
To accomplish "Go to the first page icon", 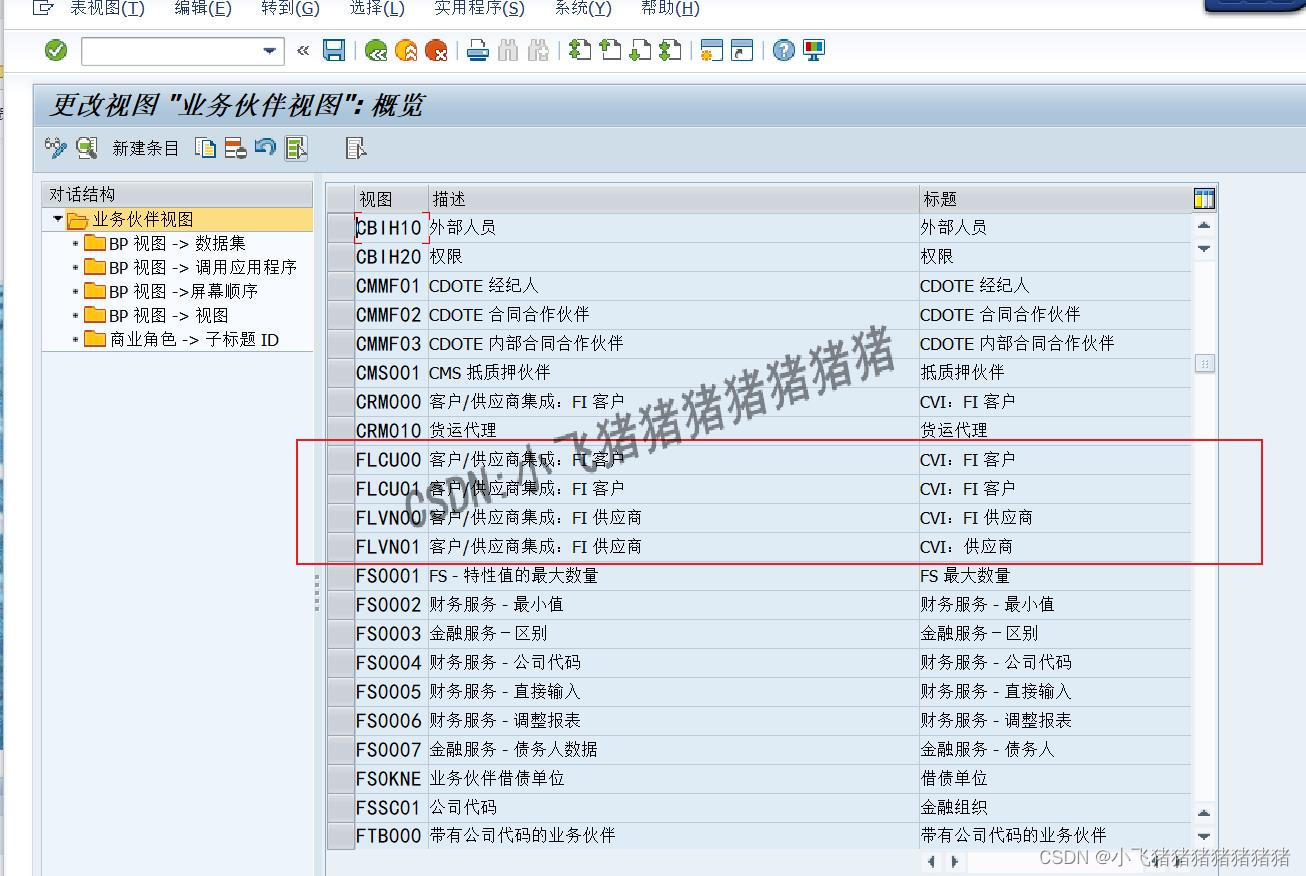I will [580, 50].
